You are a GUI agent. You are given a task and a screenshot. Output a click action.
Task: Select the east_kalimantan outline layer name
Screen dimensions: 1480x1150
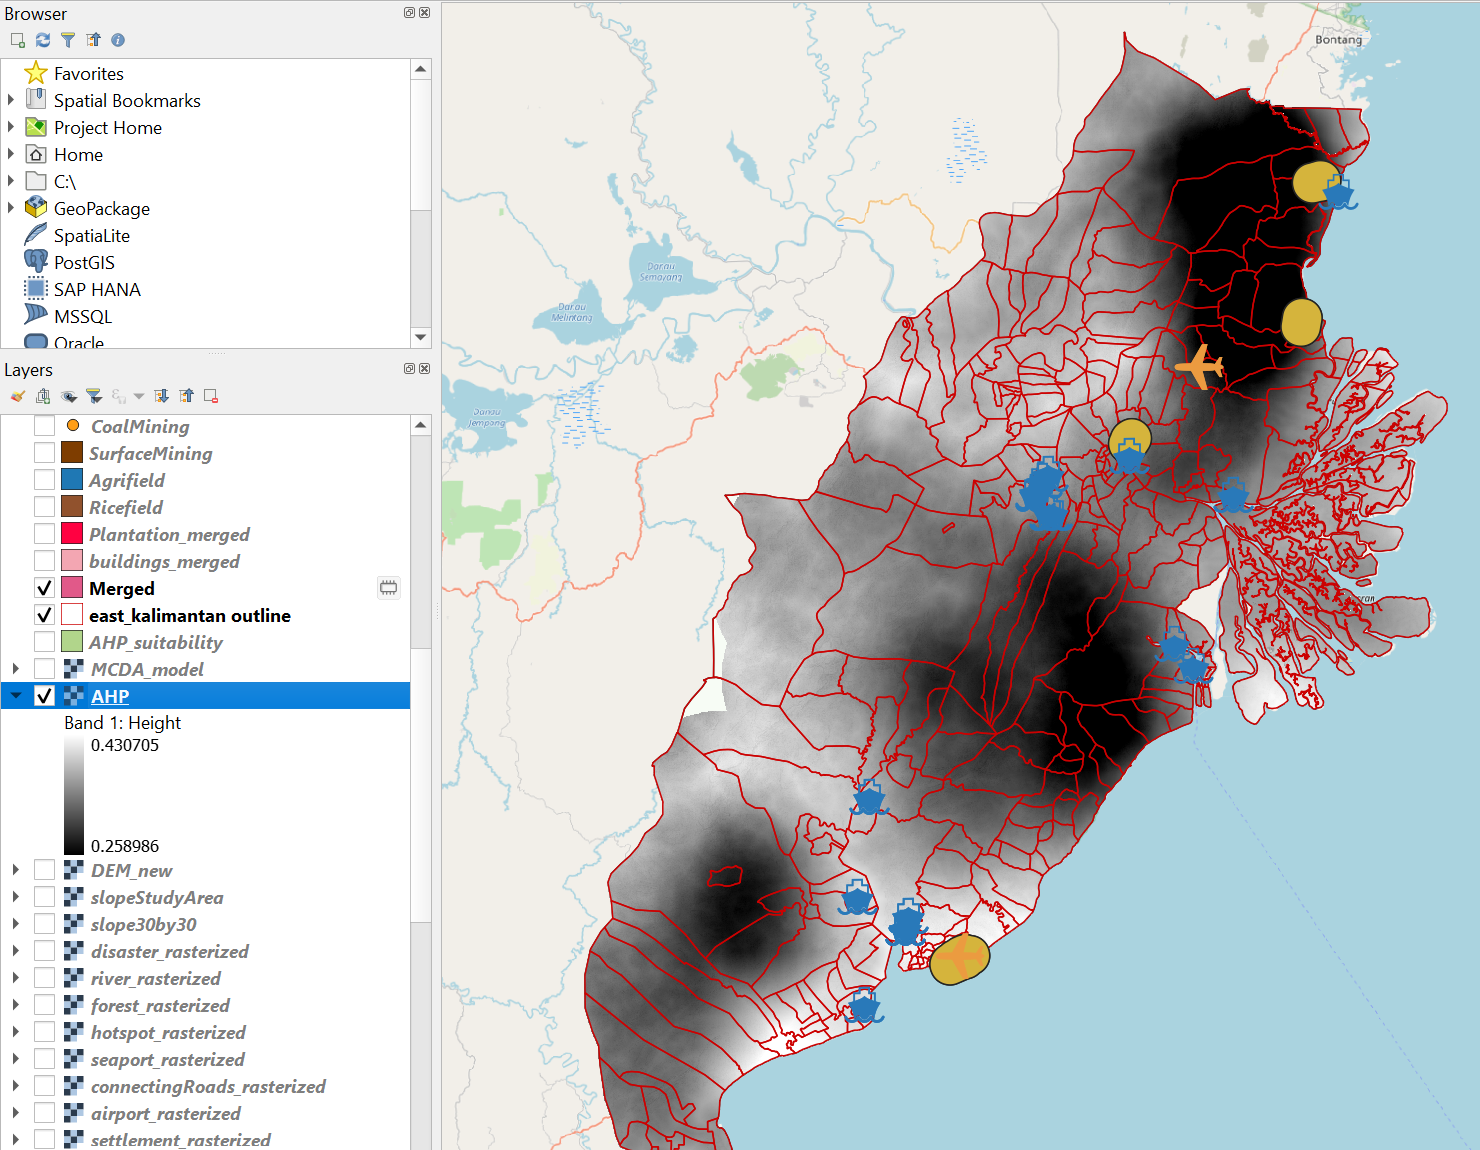tap(189, 616)
